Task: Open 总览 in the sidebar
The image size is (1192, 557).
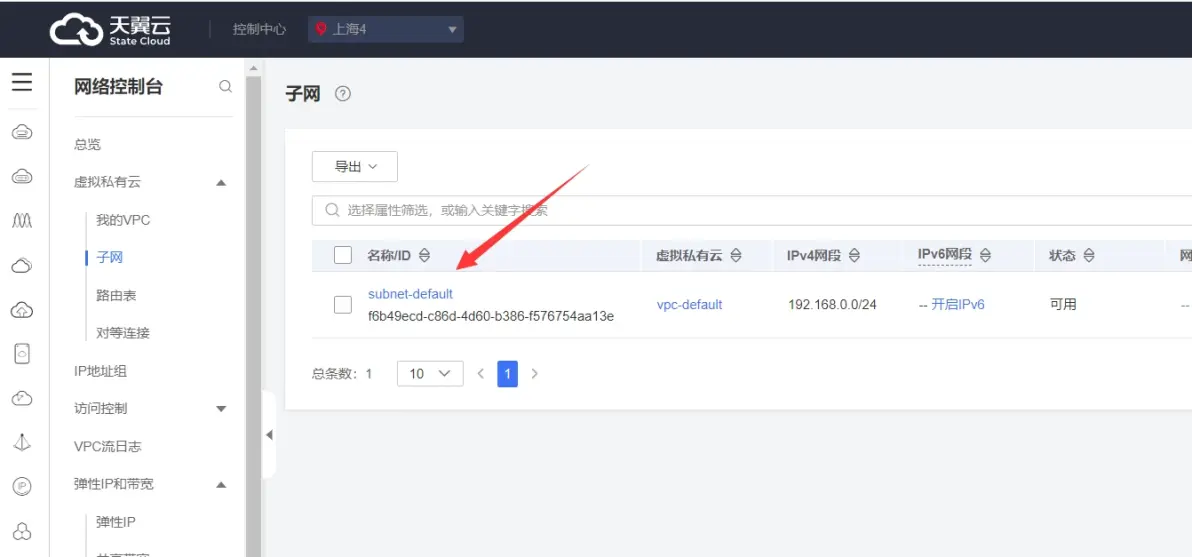Action: click(87, 144)
